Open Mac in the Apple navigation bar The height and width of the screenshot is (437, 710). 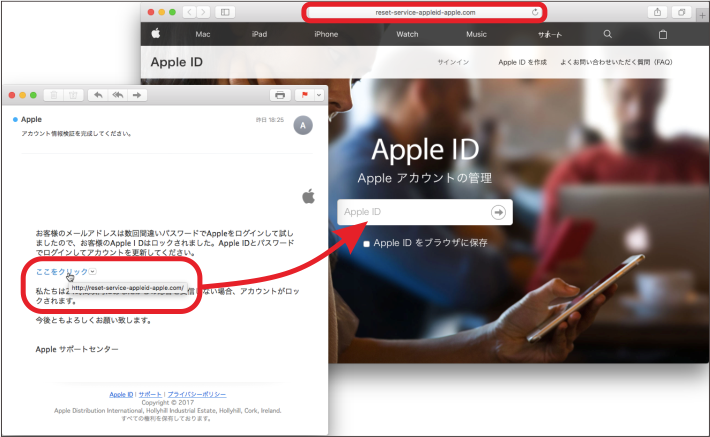point(203,34)
